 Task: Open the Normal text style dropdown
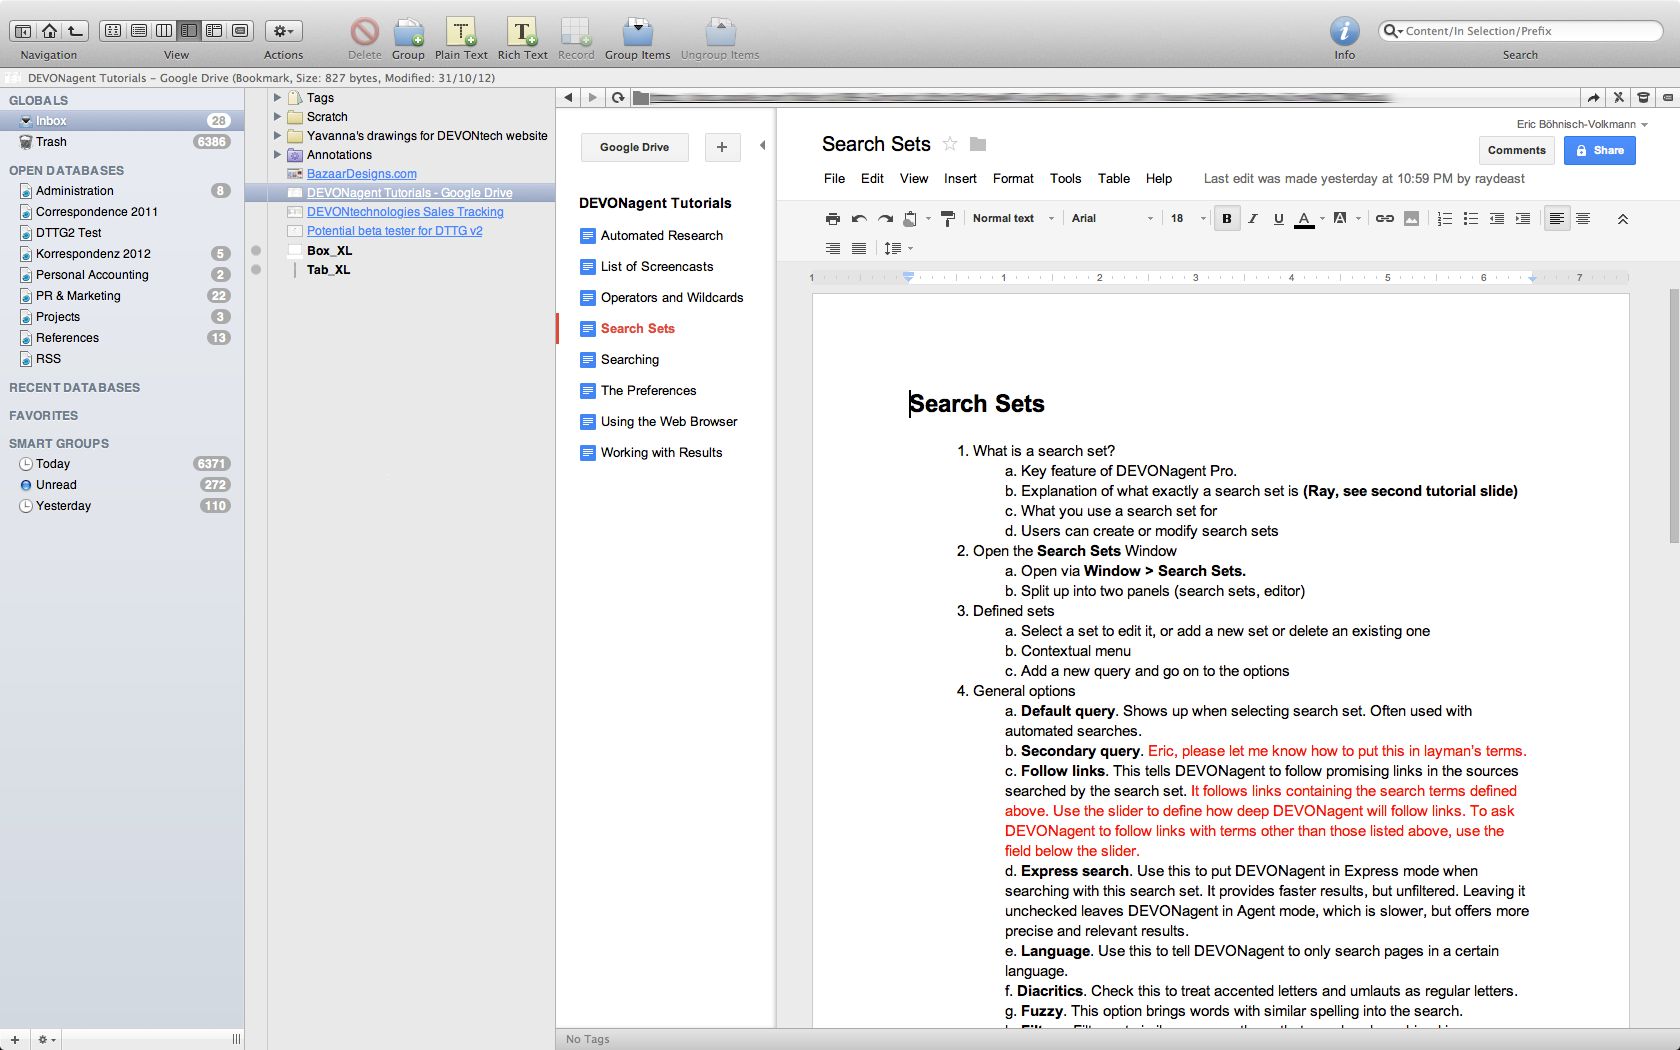[1013, 218]
